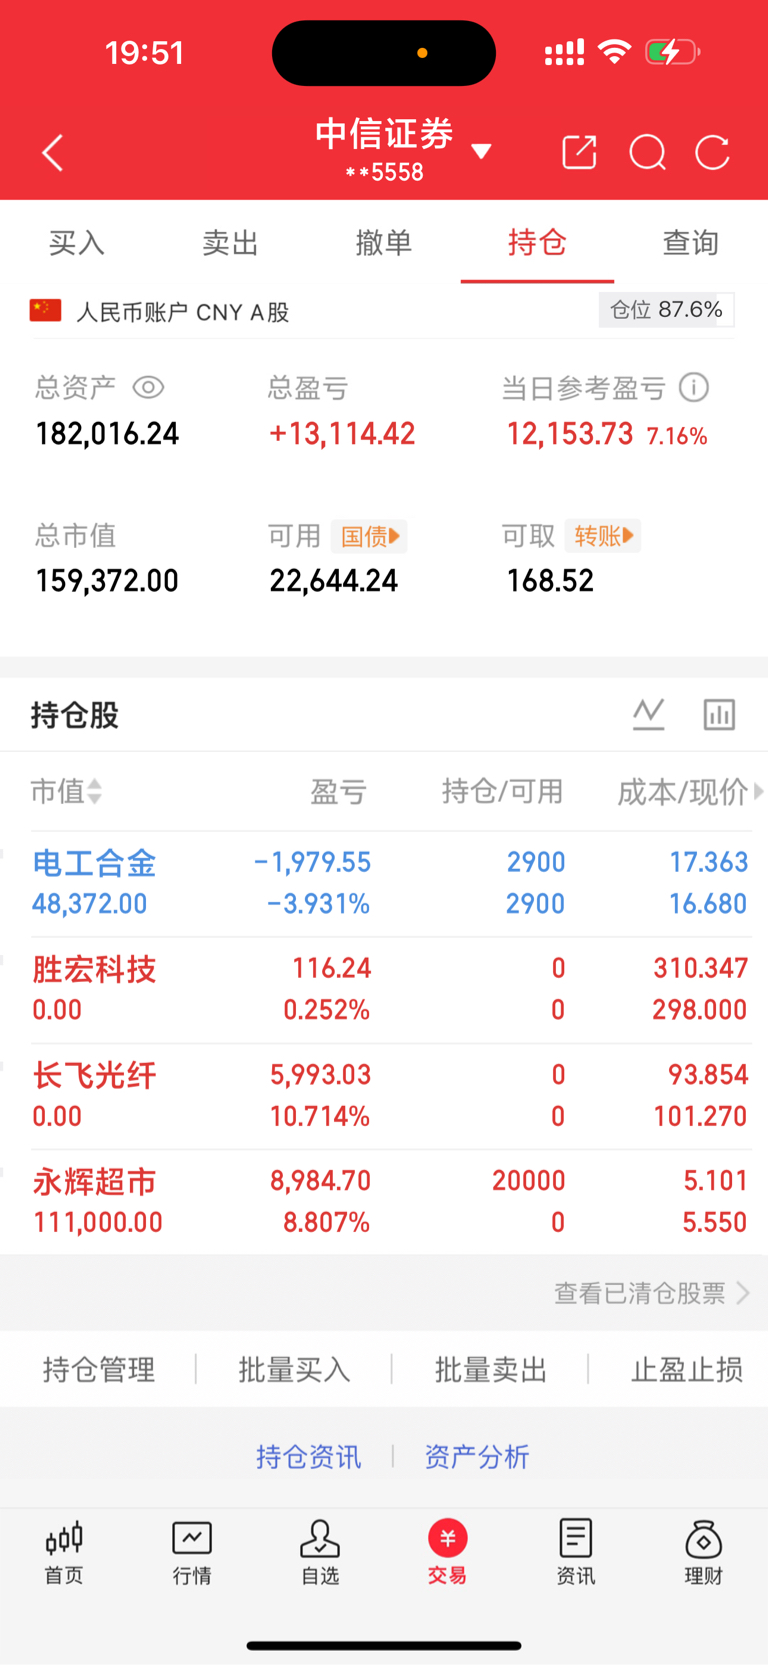Screen dimensions: 768x1665
Task: Open the 胜宏科技 holding row
Action: [x=384, y=989]
